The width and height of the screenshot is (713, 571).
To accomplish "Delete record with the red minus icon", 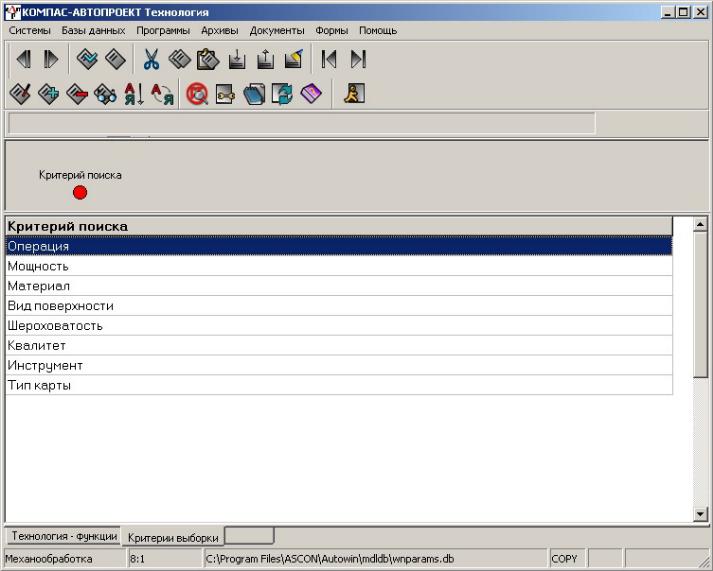I will click(77, 94).
